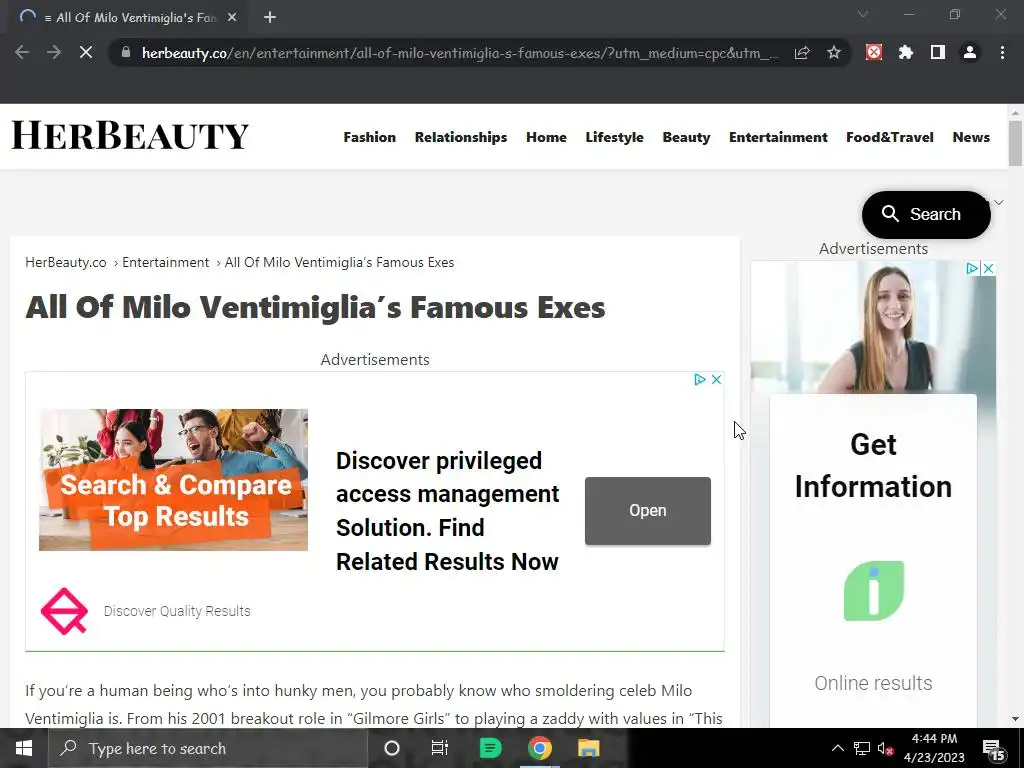Open File Explorer on taskbar

[x=588, y=748]
